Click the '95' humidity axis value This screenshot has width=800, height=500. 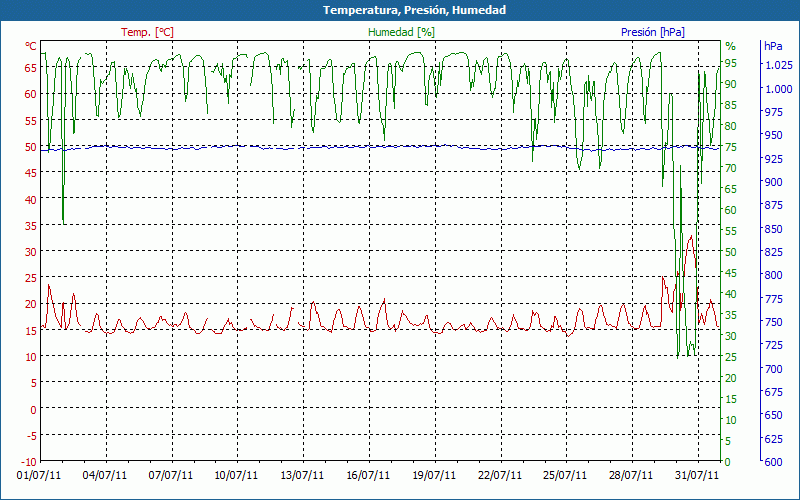pyautogui.click(x=731, y=63)
